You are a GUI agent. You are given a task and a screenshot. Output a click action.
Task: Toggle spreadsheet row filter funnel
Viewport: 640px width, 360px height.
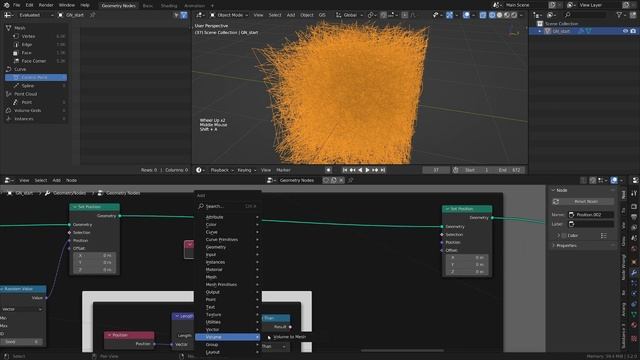184,15
